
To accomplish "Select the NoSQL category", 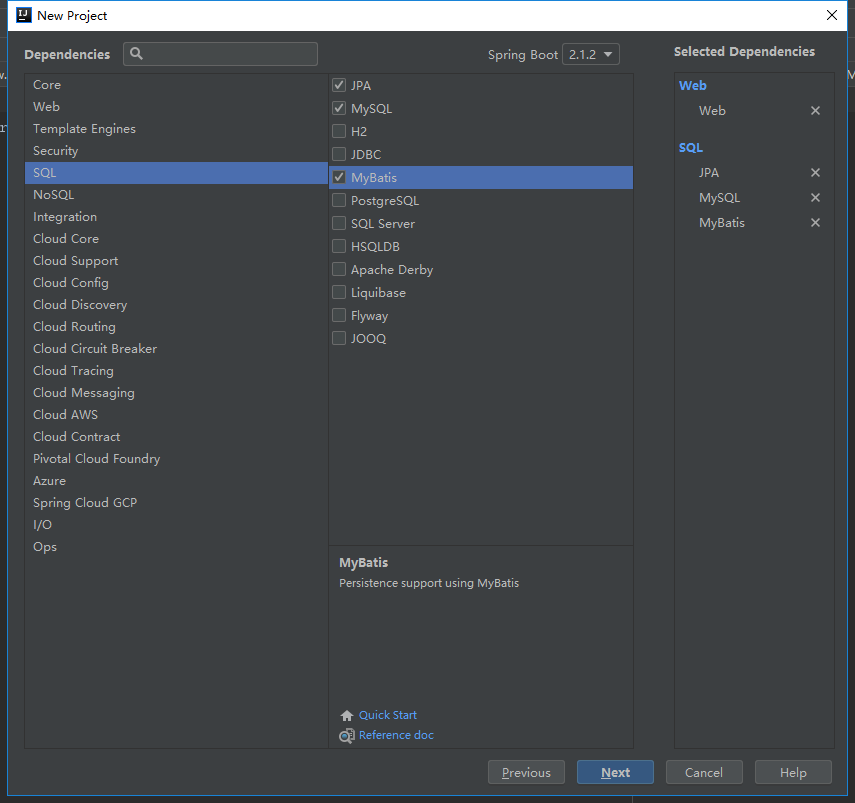I will [x=176, y=195].
